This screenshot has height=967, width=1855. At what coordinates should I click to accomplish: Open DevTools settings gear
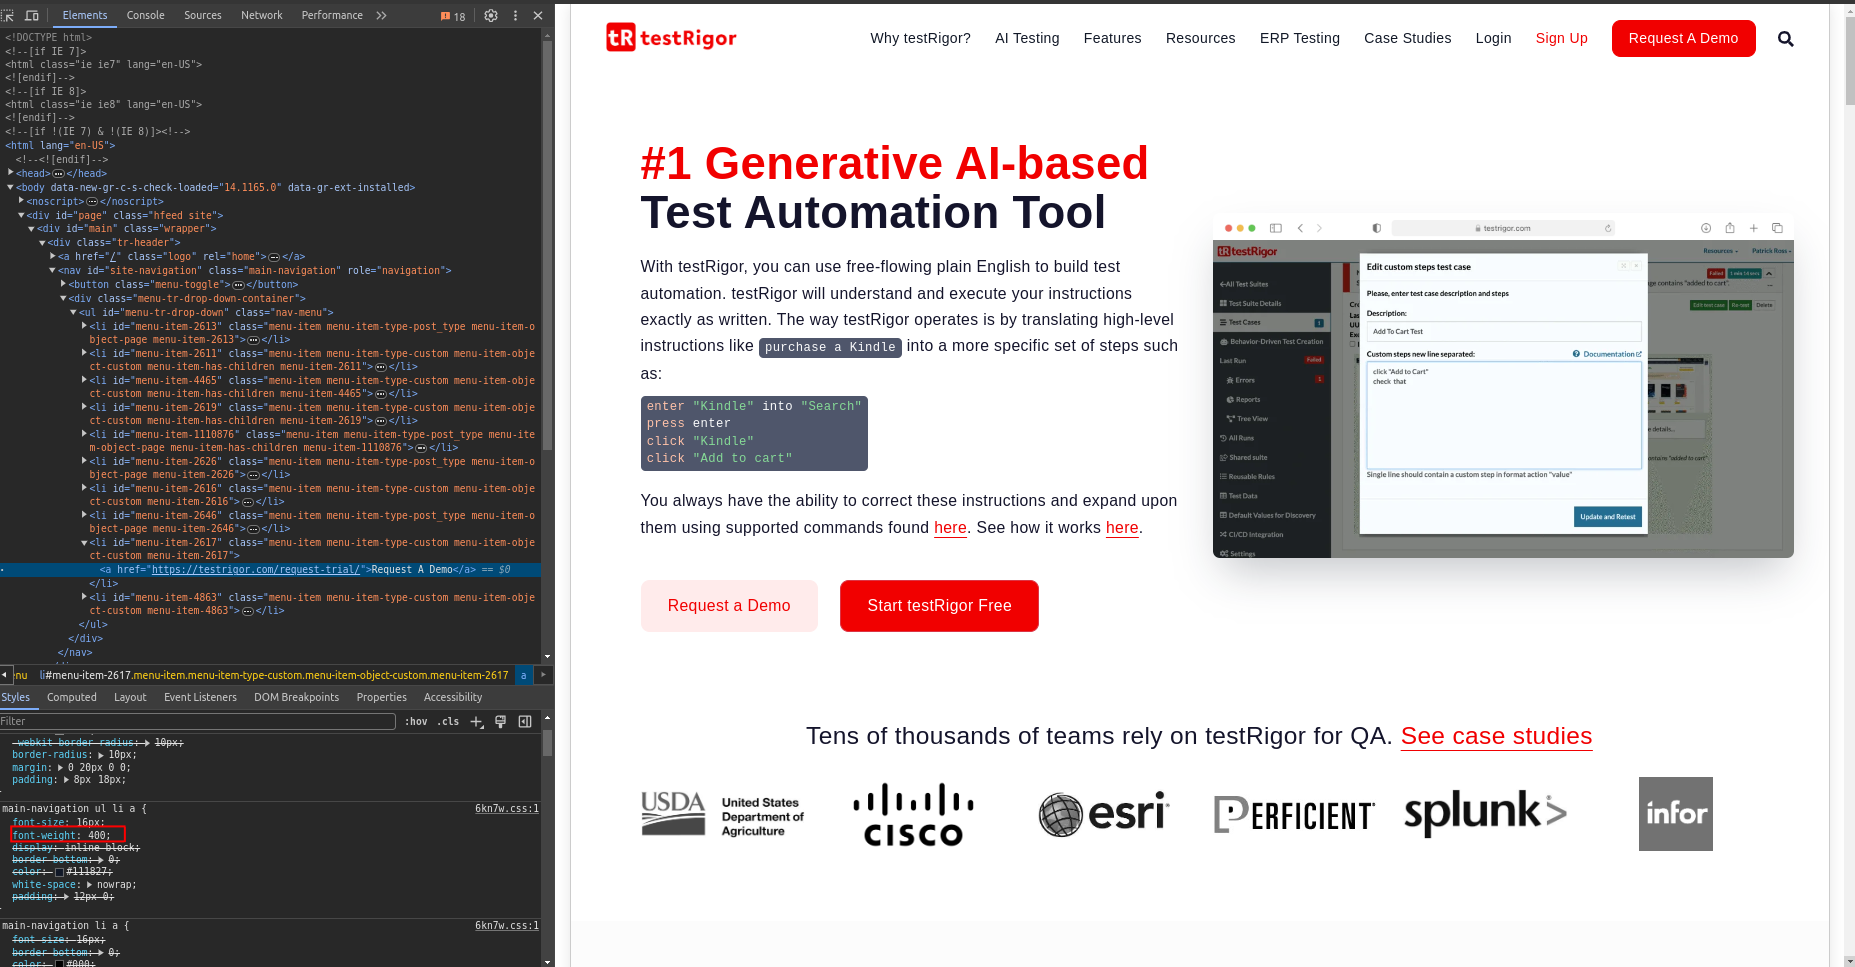[x=491, y=15]
